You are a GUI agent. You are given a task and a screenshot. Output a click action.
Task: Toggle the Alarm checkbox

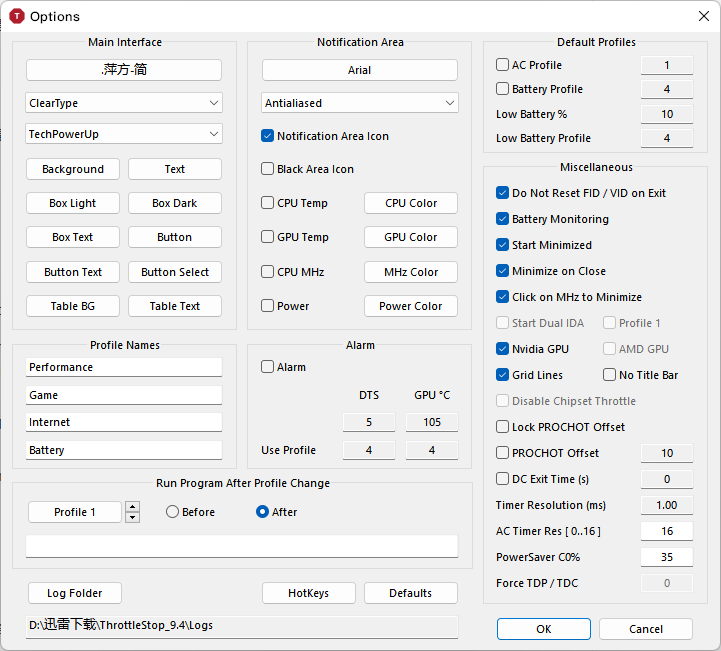click(x=268, y=367)
